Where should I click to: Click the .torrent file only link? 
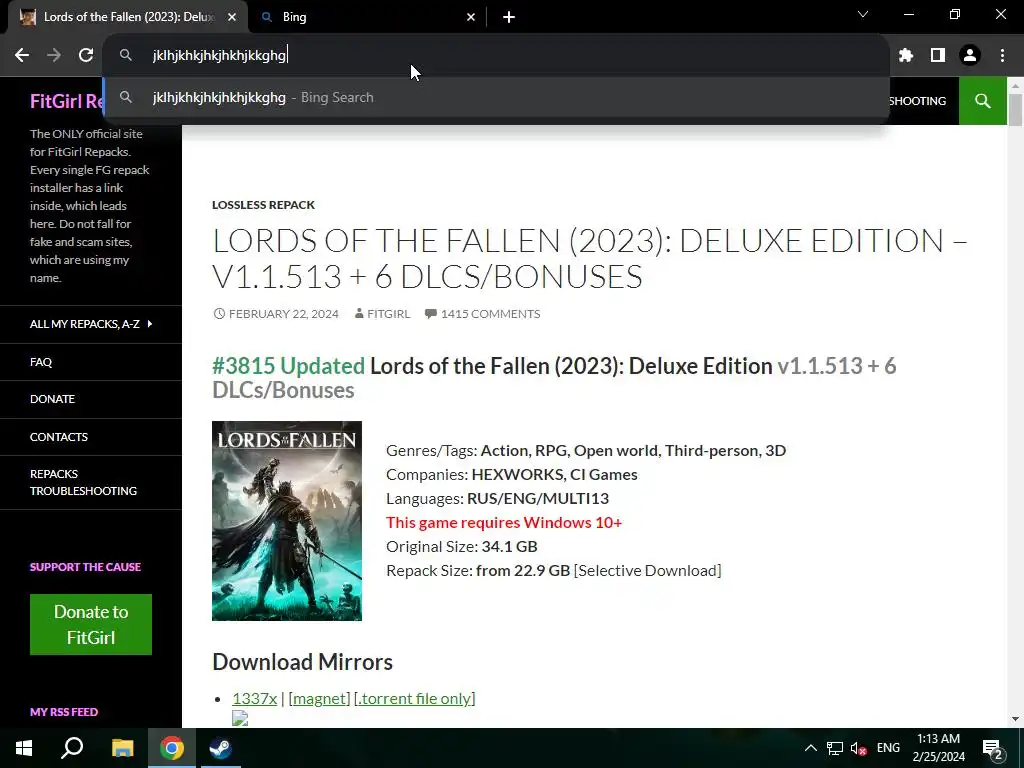tap(415, 698)
